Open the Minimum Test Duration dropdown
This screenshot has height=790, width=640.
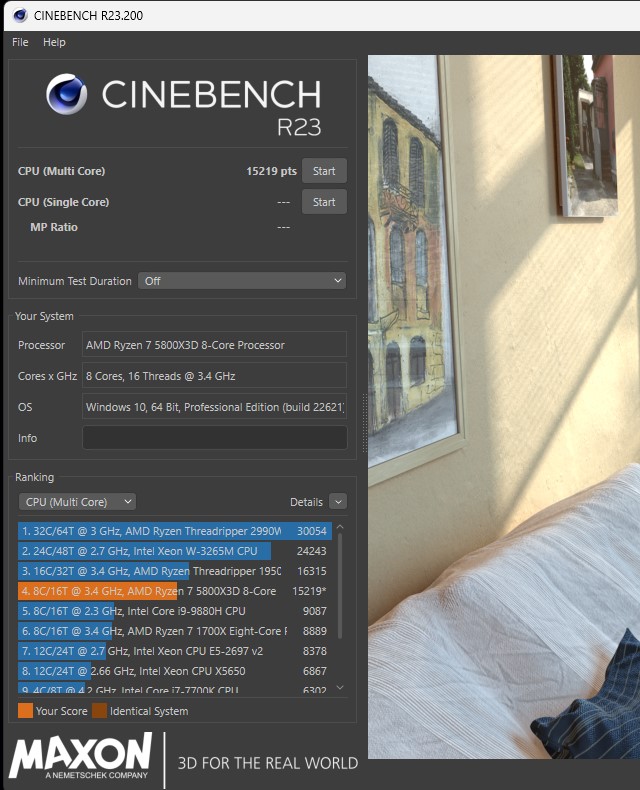click(x=242, y=281)
